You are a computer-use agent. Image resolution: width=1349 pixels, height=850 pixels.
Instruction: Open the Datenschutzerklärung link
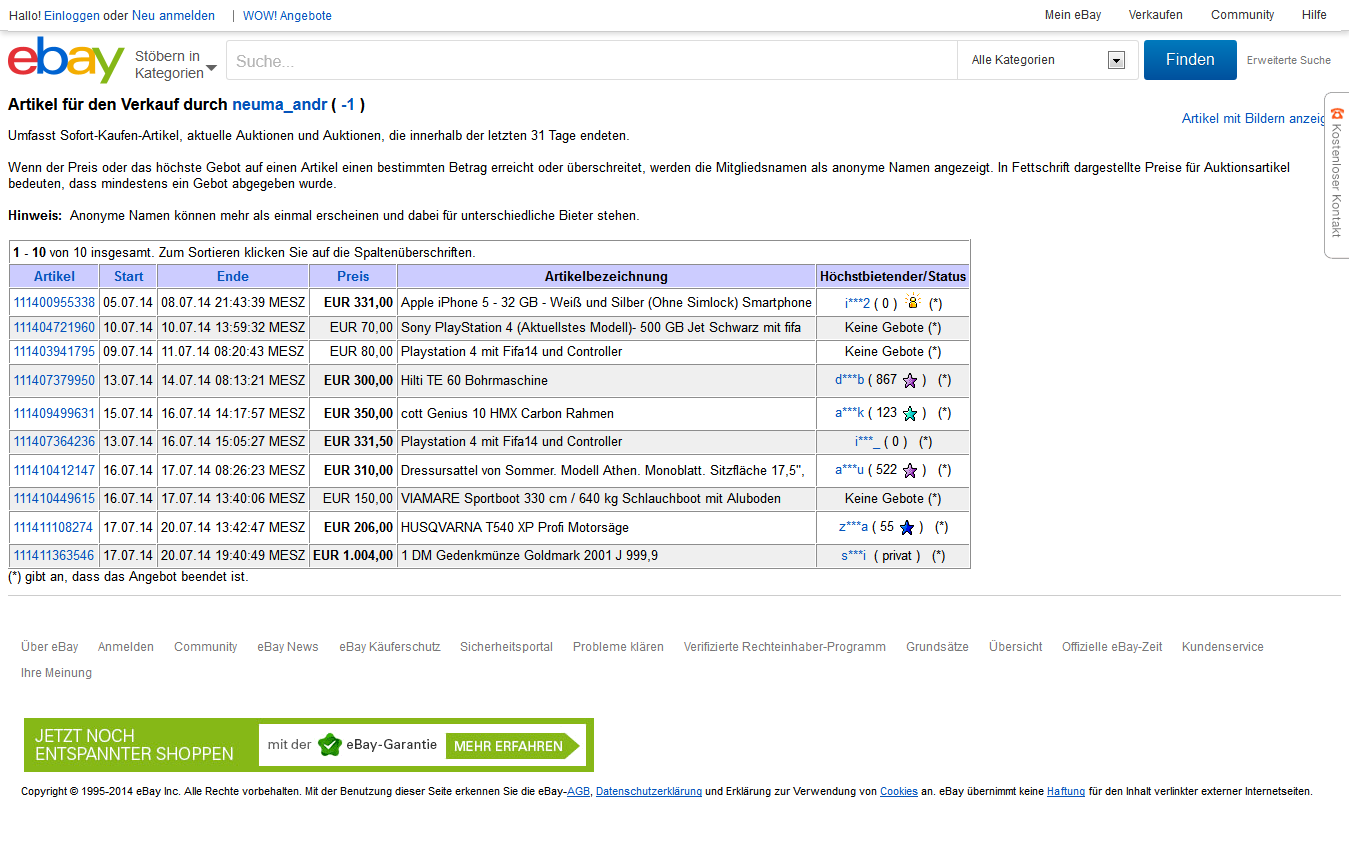click(x=649, y=792)
